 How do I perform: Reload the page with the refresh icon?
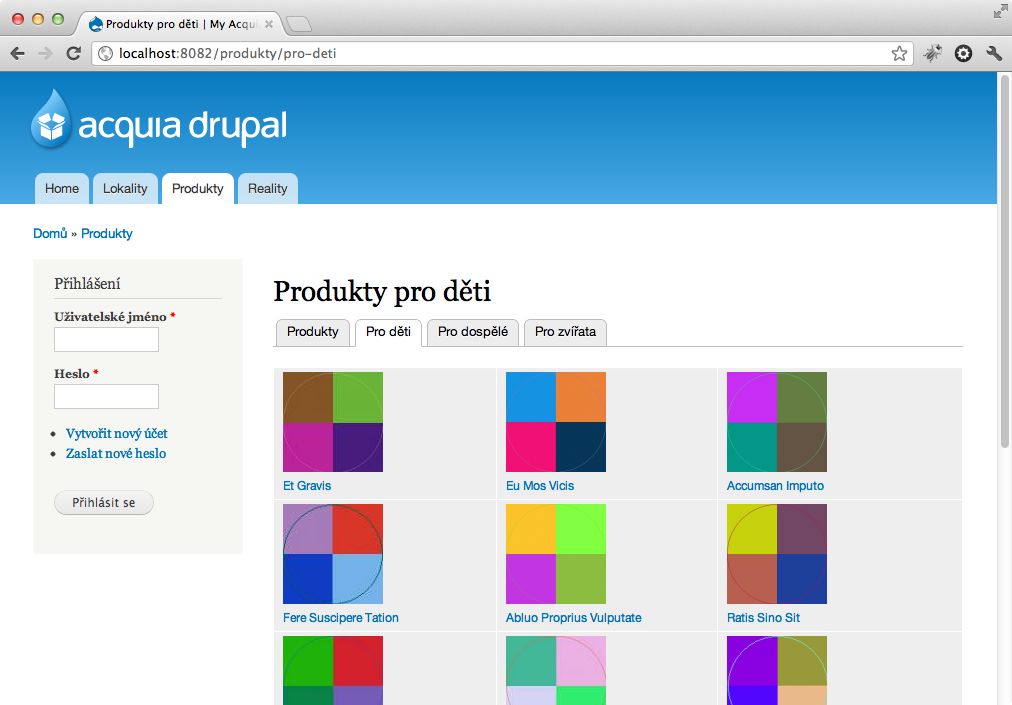pyautogui.click(x=73, y=53)
